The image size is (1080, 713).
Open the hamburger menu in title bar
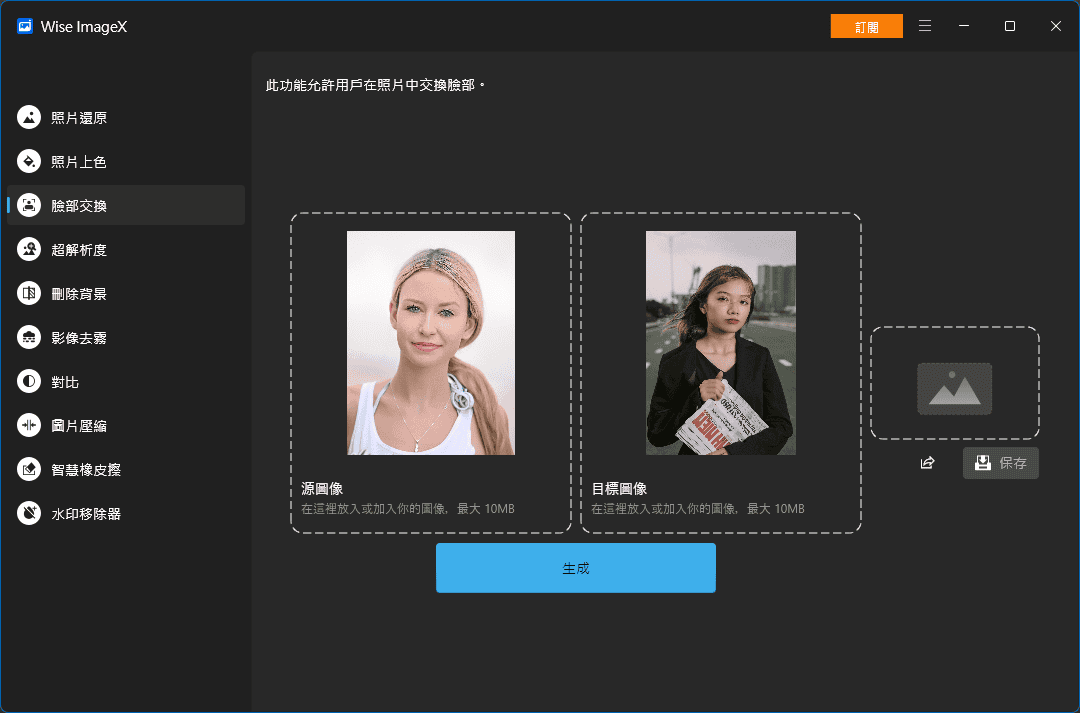(x=925, y=26)
